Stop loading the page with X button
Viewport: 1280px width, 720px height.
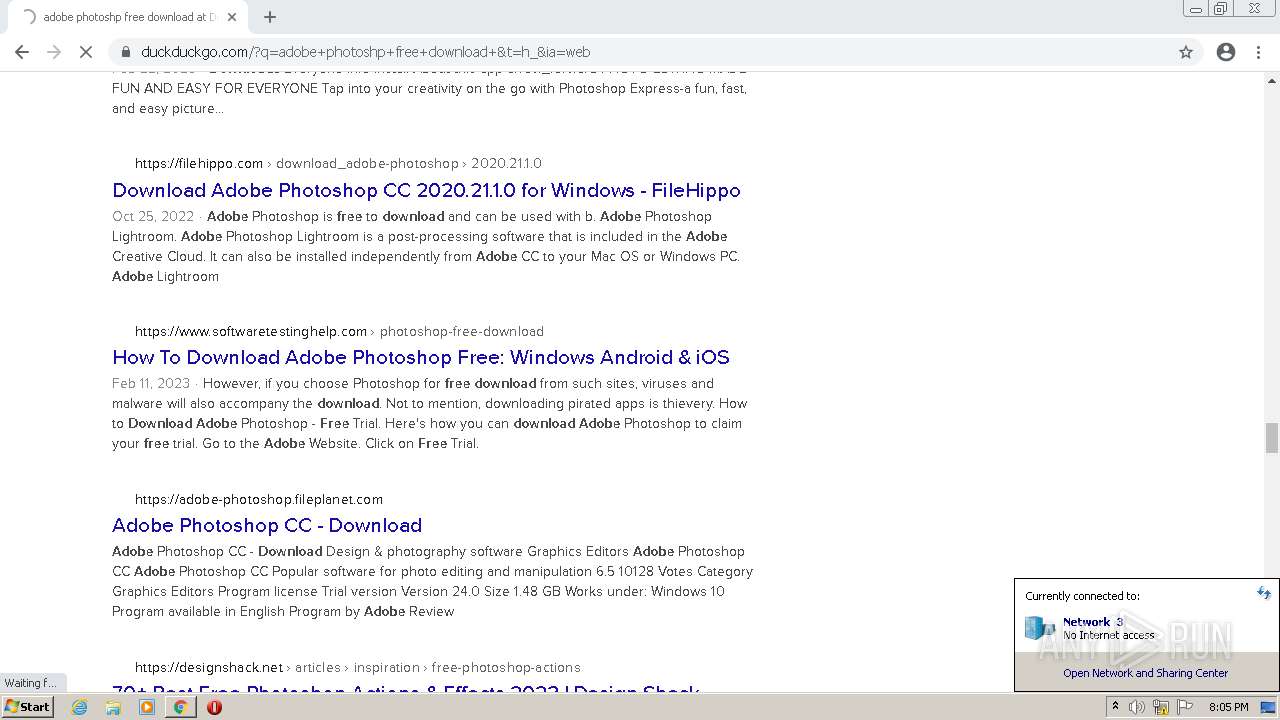point(86,52)
